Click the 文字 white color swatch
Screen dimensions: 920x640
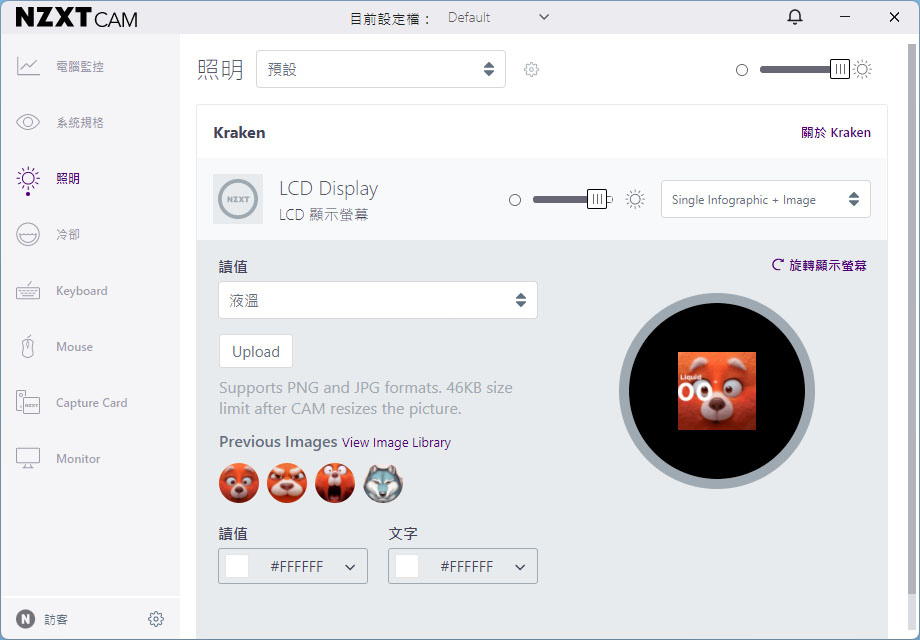coord(407,566)
